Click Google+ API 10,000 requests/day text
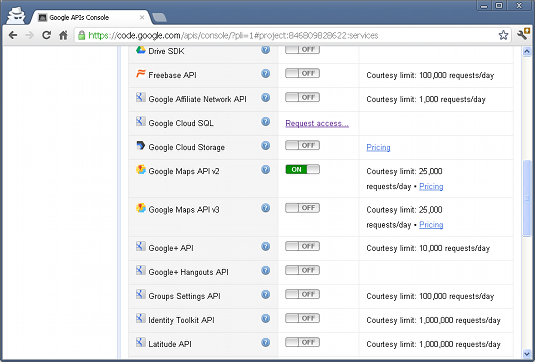 tap(428, 248)
